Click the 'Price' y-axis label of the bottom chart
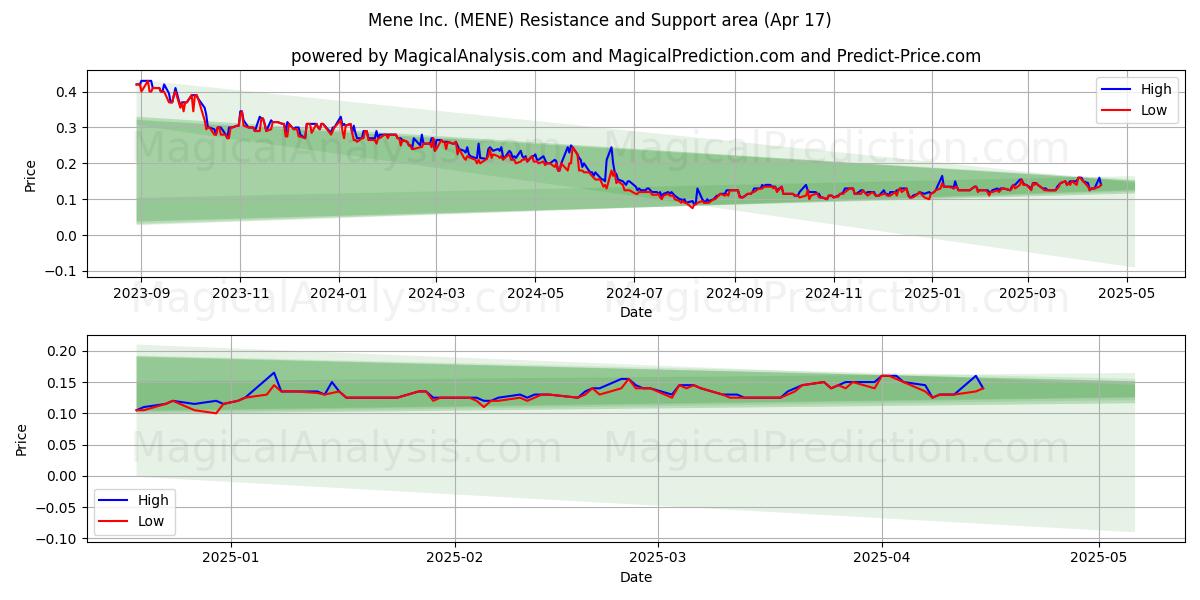This screenshot has width=1200, height=600. point(22,440)
